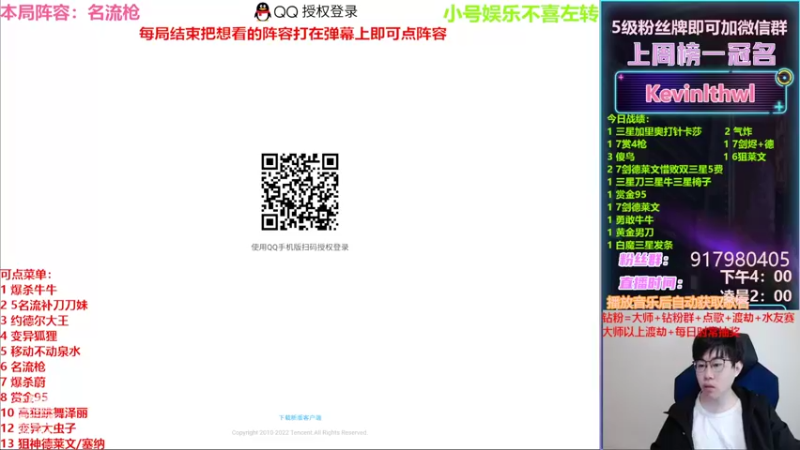Click the '上周榜一冠名' title

pos(701,54)
